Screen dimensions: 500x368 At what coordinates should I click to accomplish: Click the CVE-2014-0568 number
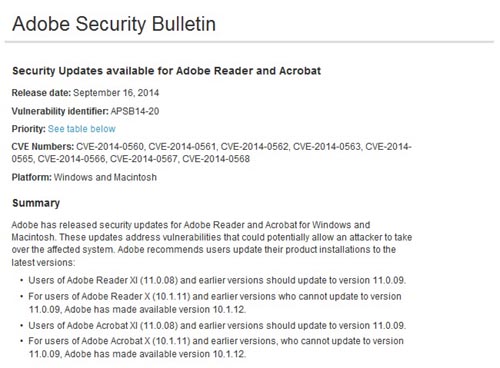coord(216,159)
